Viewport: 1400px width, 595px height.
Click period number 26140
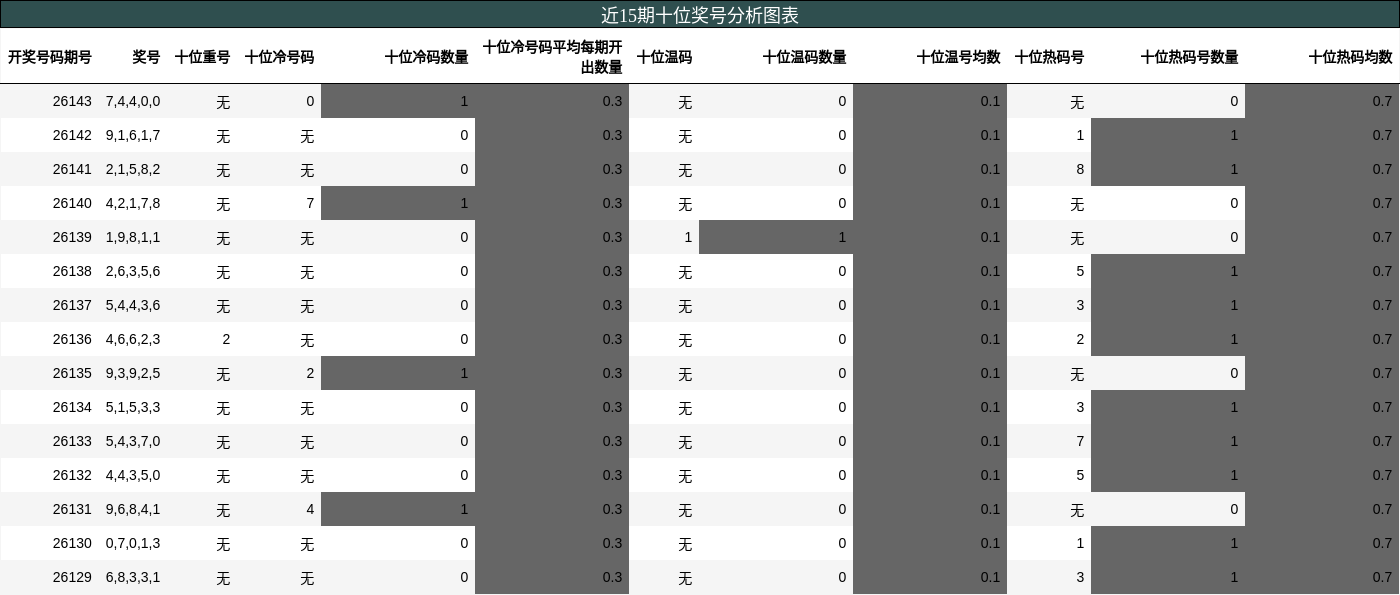click(72, 203)
